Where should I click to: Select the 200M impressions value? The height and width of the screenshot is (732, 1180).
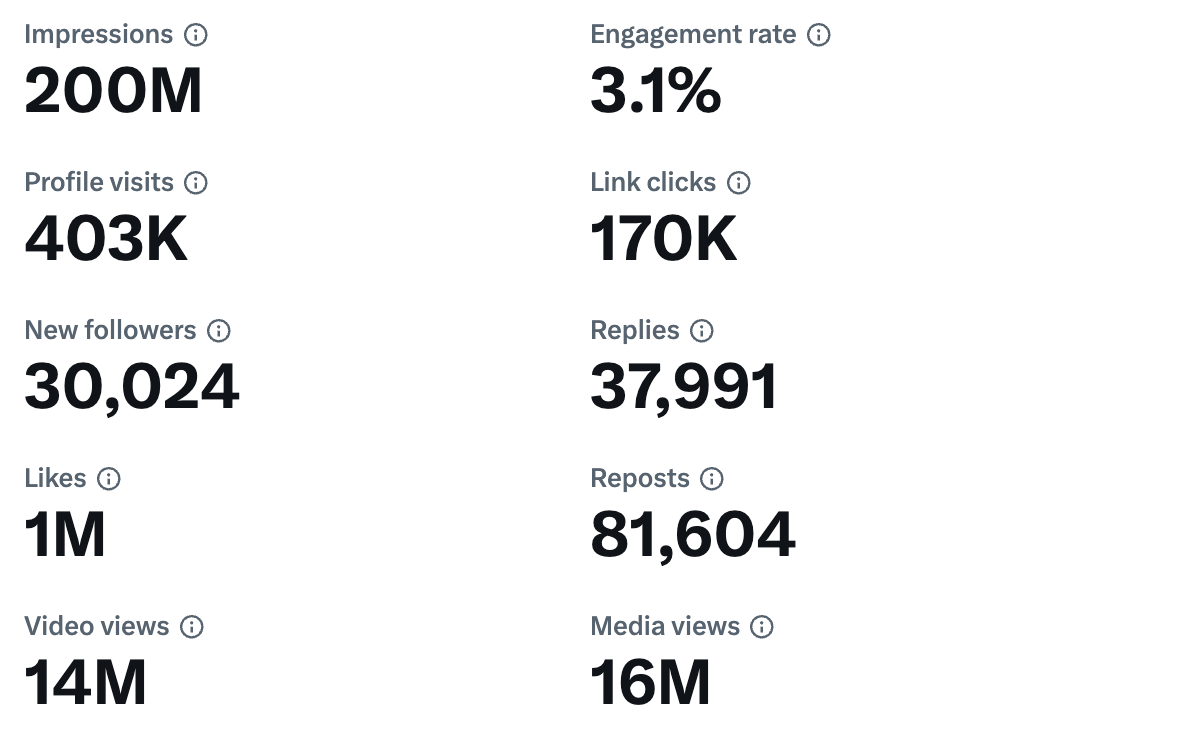[113, 90]
